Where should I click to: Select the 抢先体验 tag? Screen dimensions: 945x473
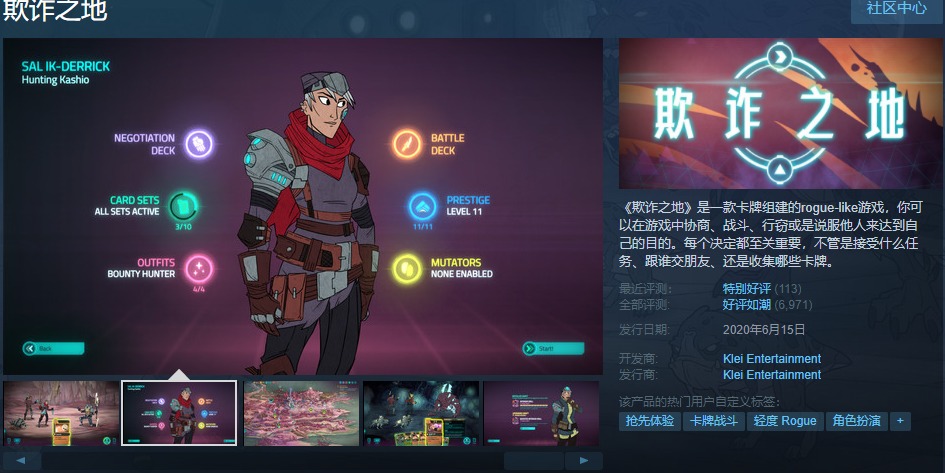(x=649, y=421)
